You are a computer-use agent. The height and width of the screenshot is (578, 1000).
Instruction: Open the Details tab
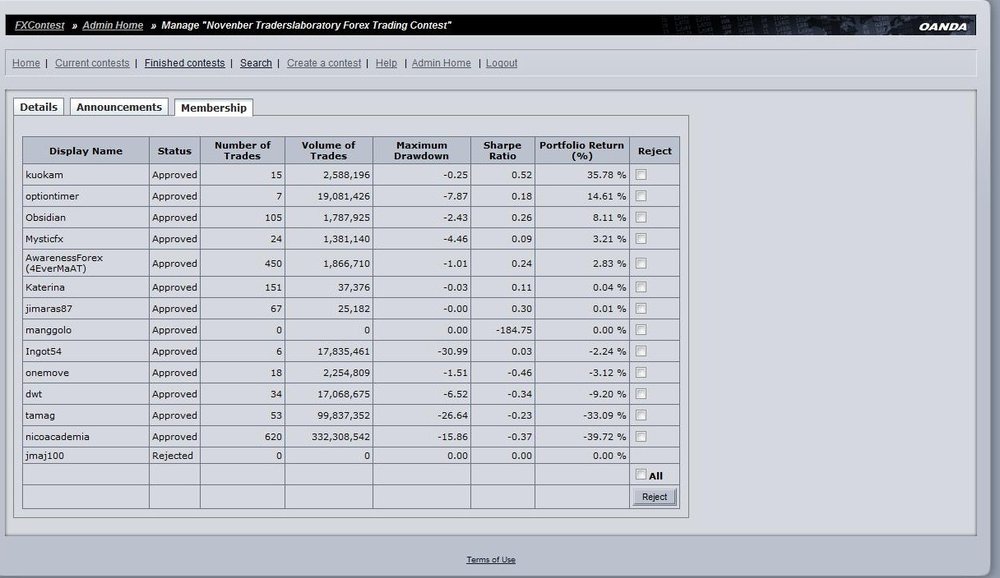38,107
